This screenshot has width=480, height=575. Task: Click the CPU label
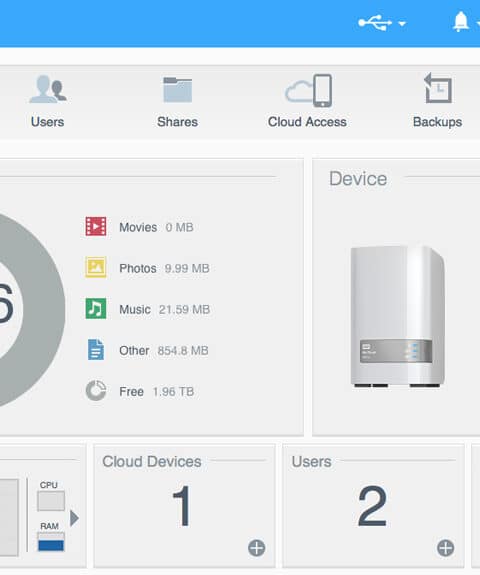pyautogui.click(x=49, y=485)
